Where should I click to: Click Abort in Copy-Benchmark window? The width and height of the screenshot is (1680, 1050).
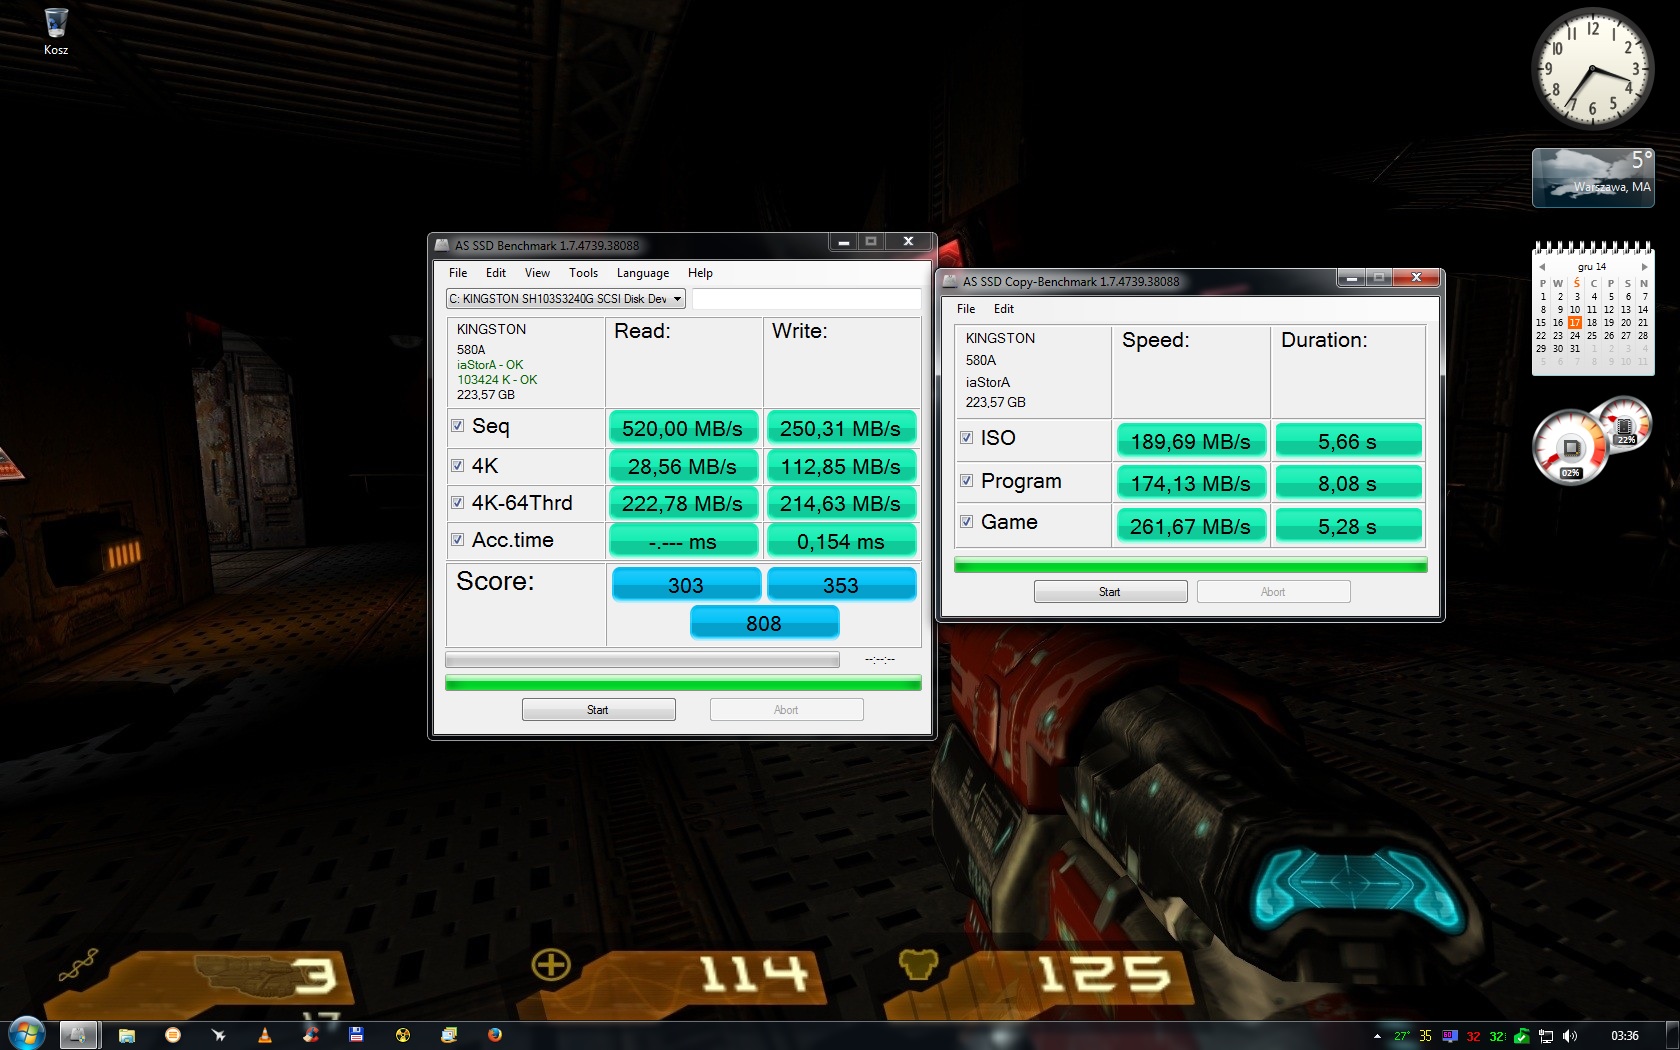(1273, 592)
